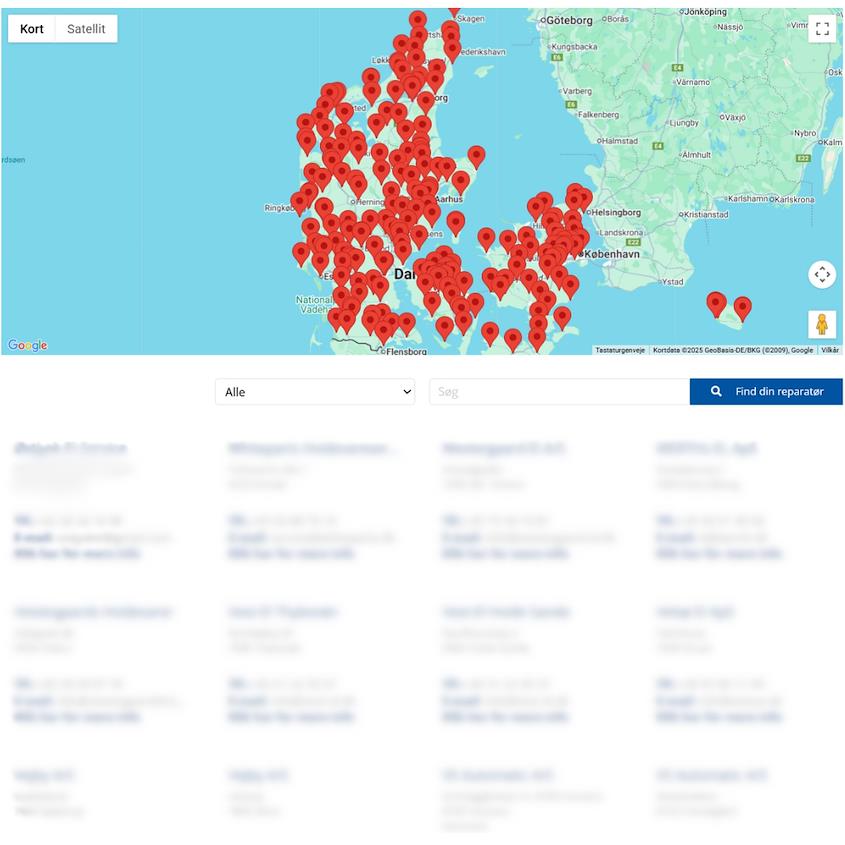This screenshot has width=845, height=845.
Task: Switch to the Satellit map view
Action: [x=86, y=29]
